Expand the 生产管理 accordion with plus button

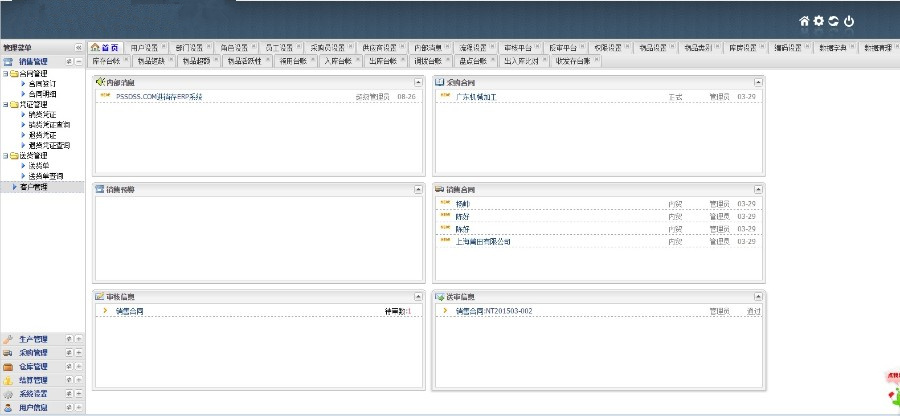pyautogui.click(x=79, y=339)
